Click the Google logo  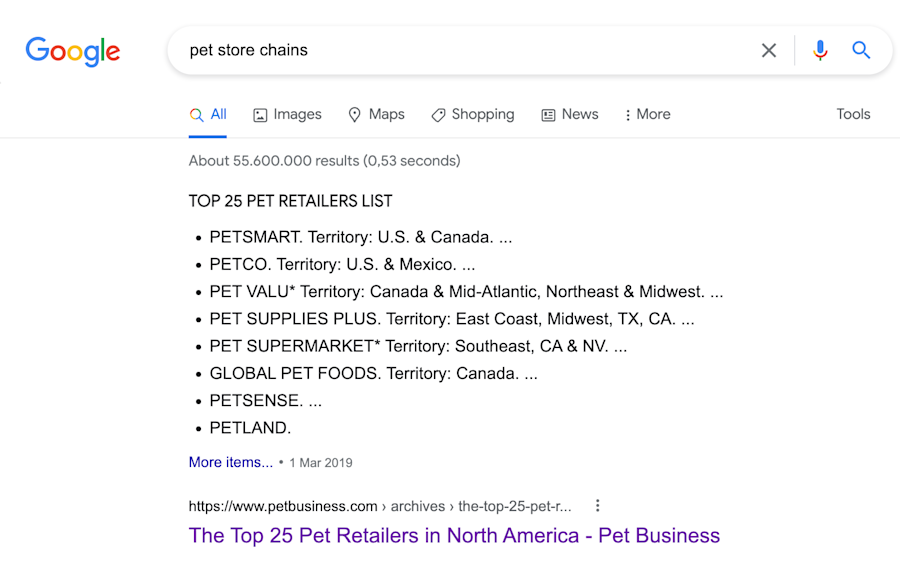pos(73,51)
